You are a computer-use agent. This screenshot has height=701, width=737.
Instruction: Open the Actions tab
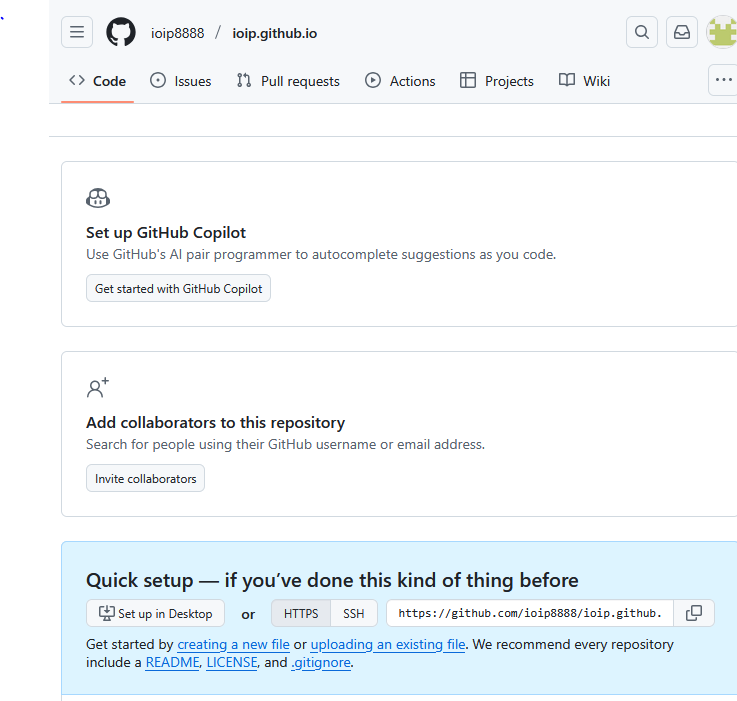[x=401, y=81]
